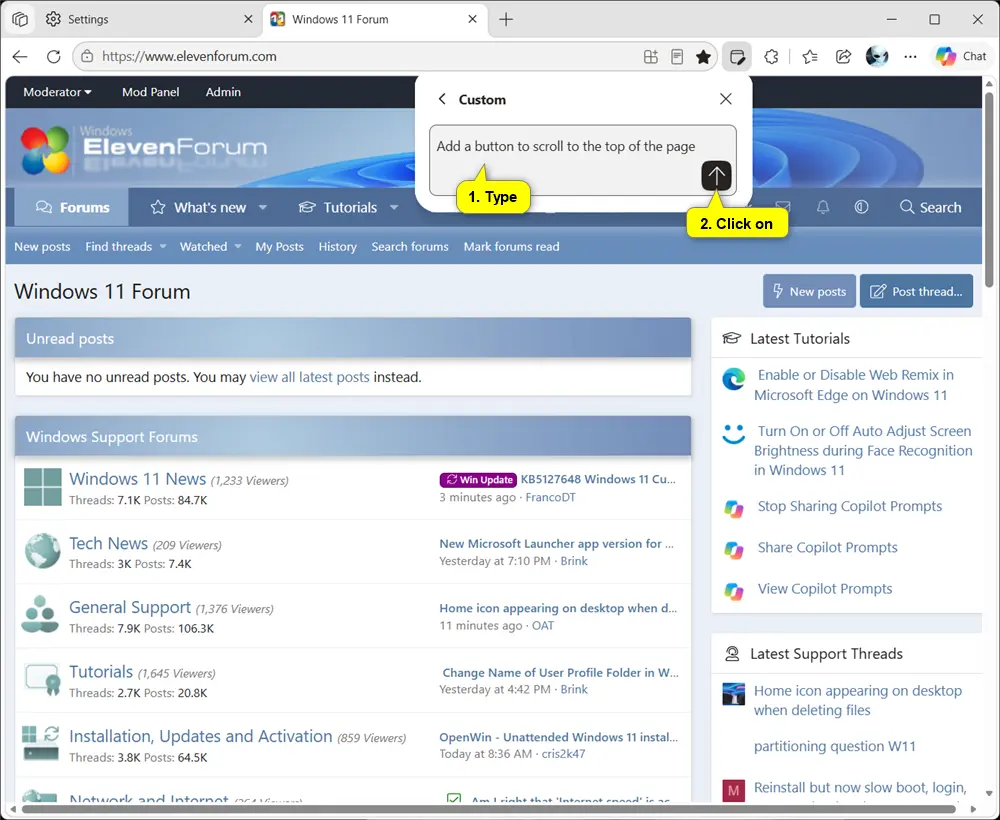The image size is (1000, 820).
Task: Click the browser Back arrow
Action: tap(20, 56)
